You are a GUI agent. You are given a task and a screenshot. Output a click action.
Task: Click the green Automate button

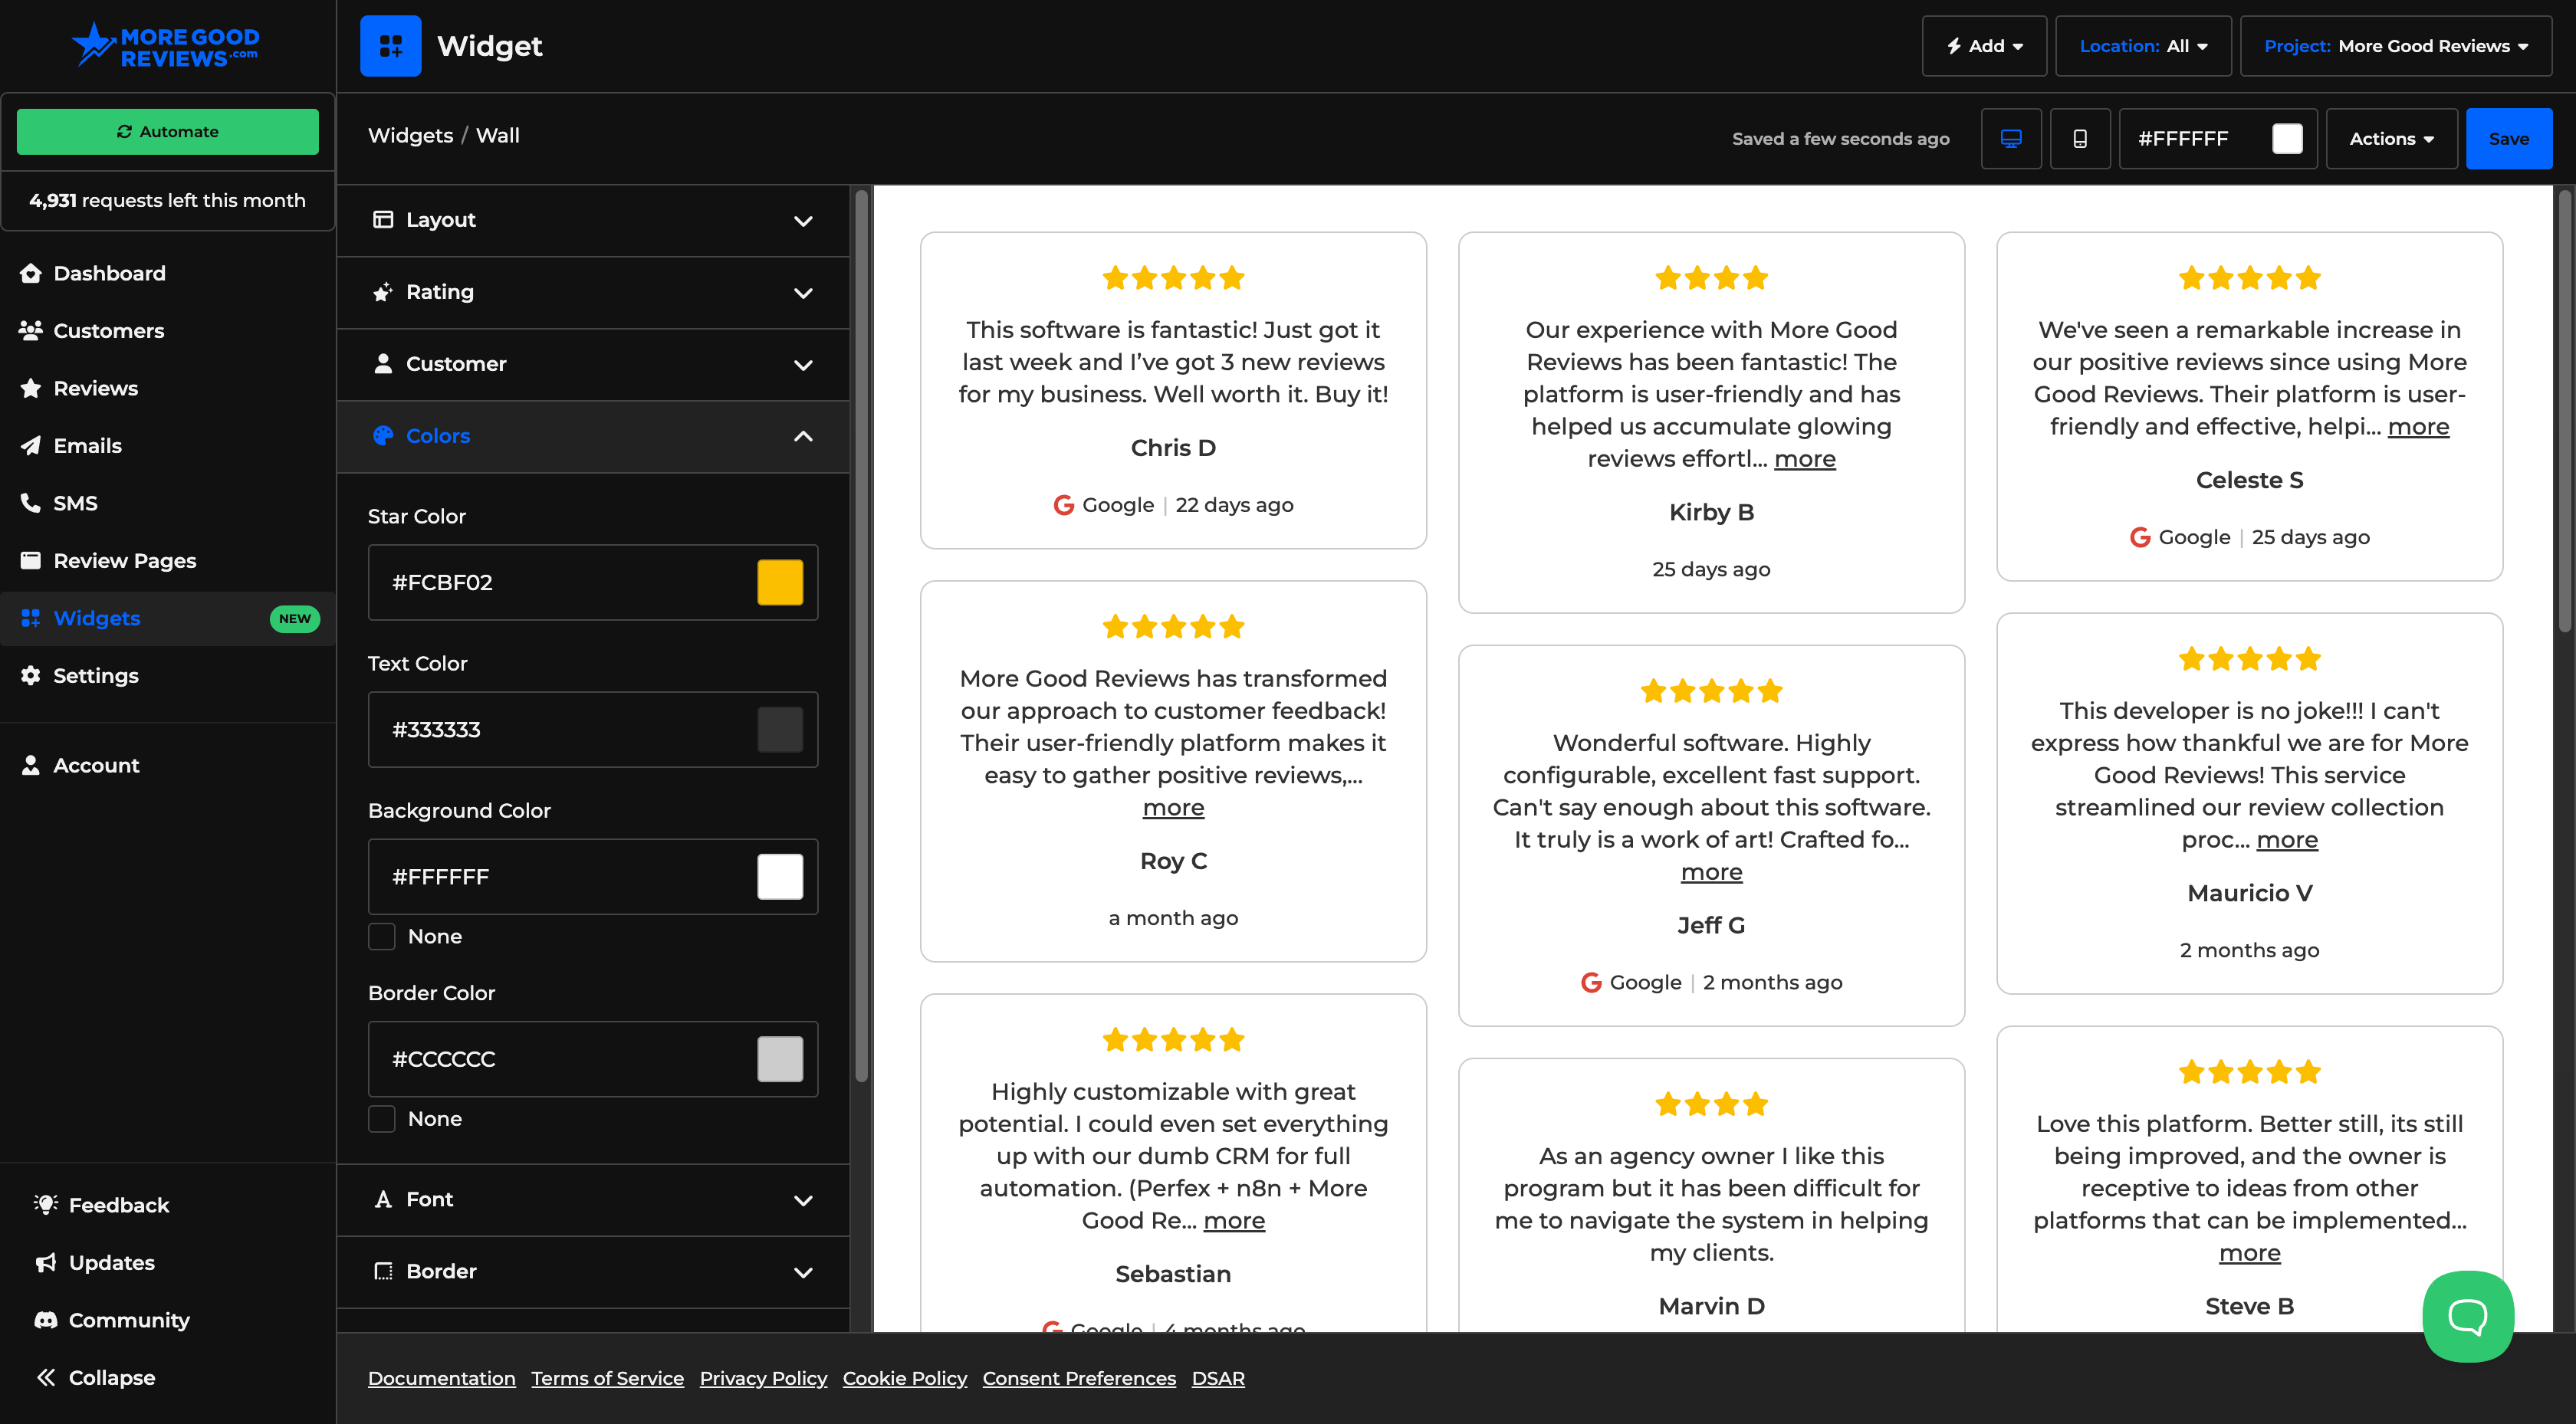tap(168, 131)
